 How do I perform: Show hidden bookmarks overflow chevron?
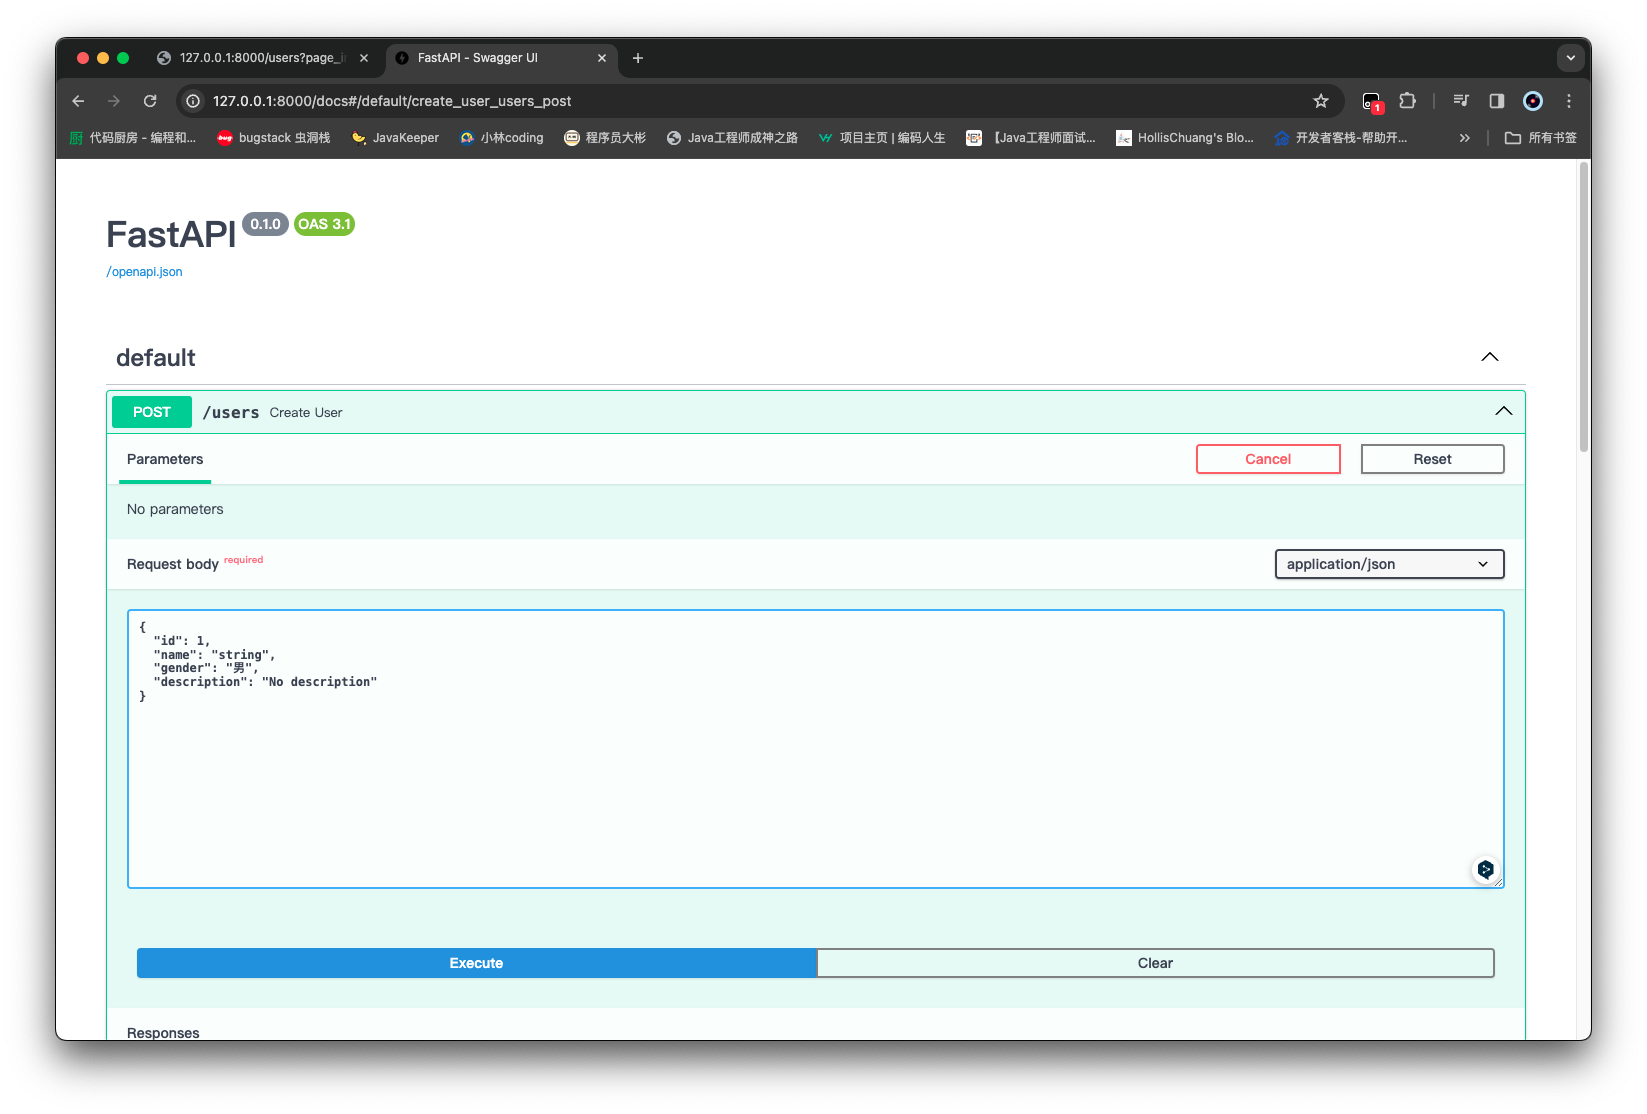click(1465, 138)
